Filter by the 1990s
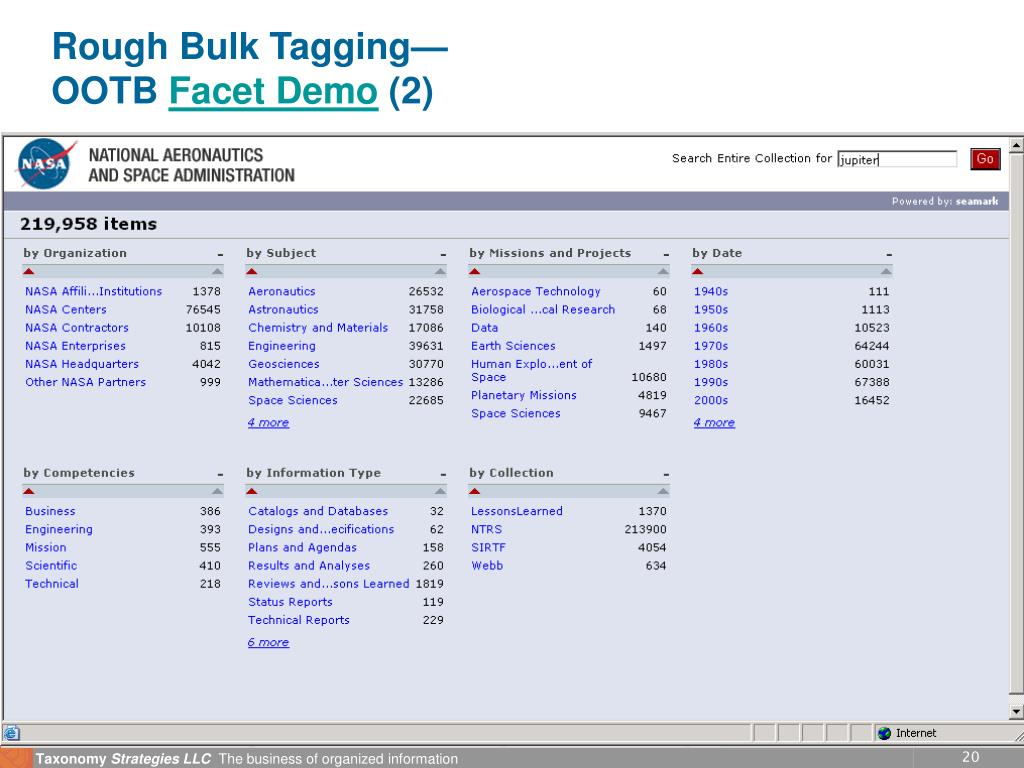Viewport: 1024px width, 768px height. [x=711, y=382]
